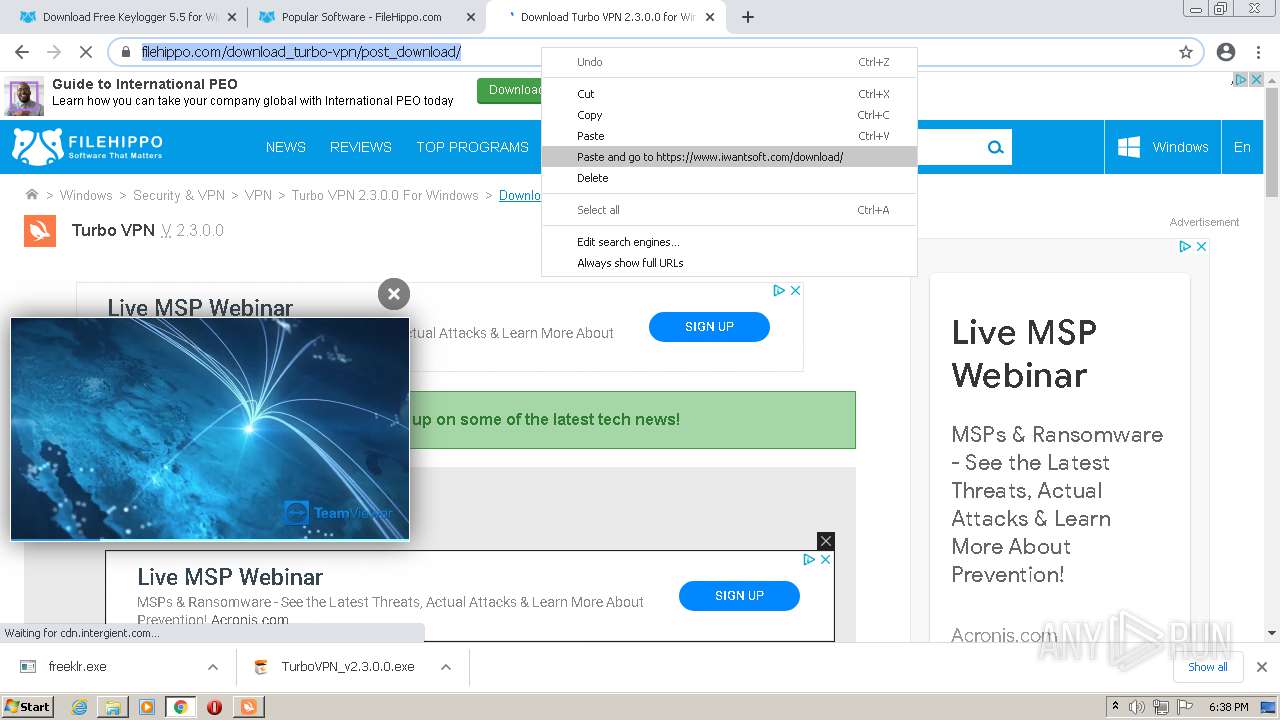The image size is (1280, 720).
Task: Click SIGN UP on top webinar ad
Action: pyautogui.click(x=709, y=326)
